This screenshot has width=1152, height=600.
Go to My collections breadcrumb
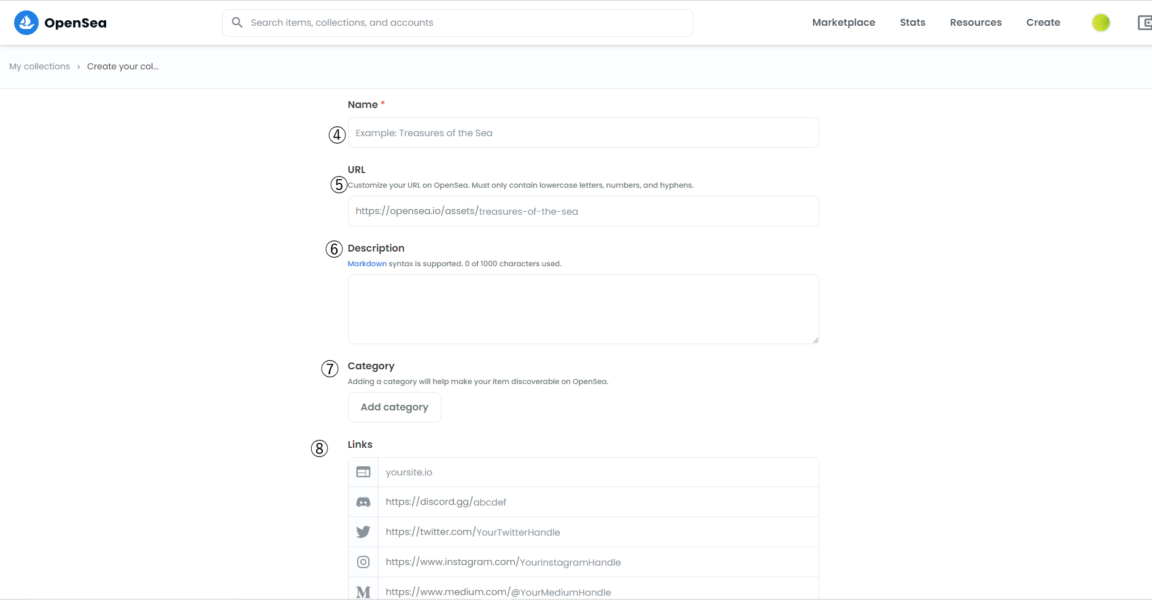click(x=40, y=66)
